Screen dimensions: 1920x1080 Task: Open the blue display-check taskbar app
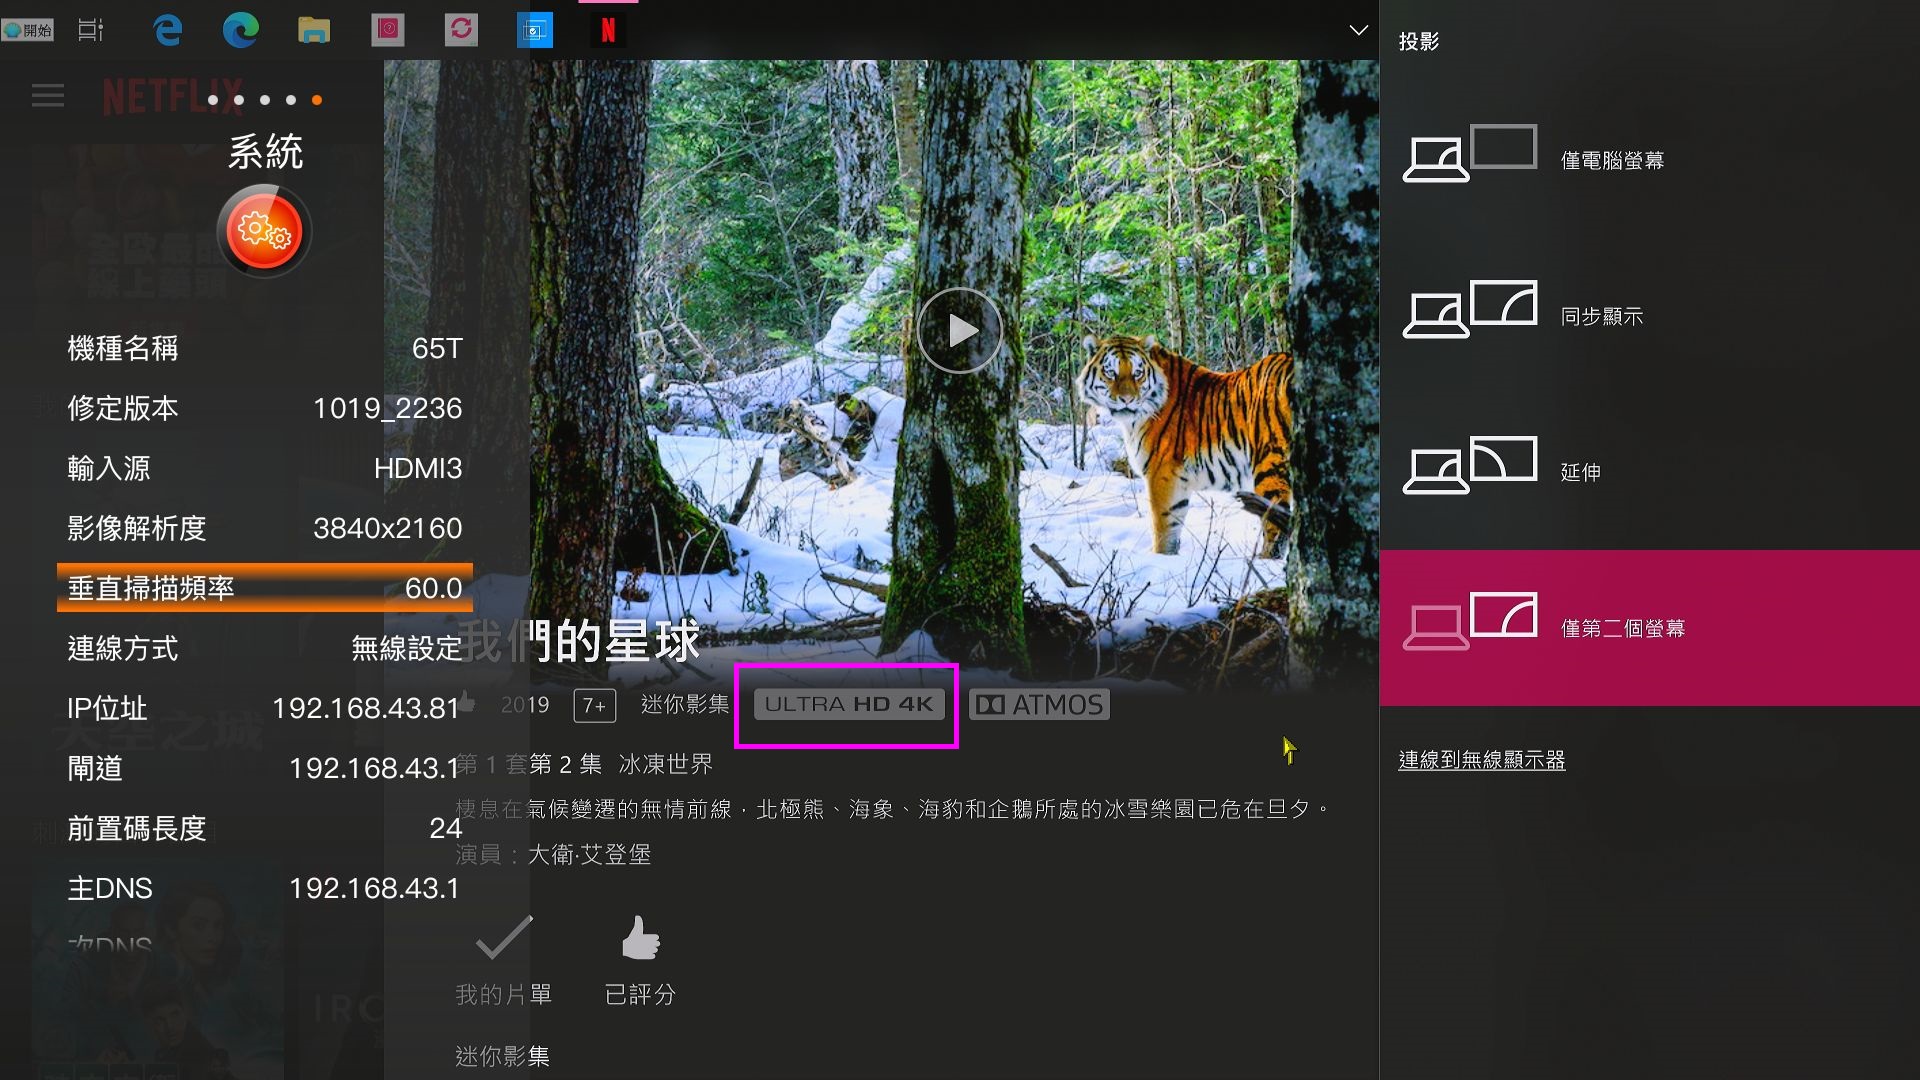point(535,30)
